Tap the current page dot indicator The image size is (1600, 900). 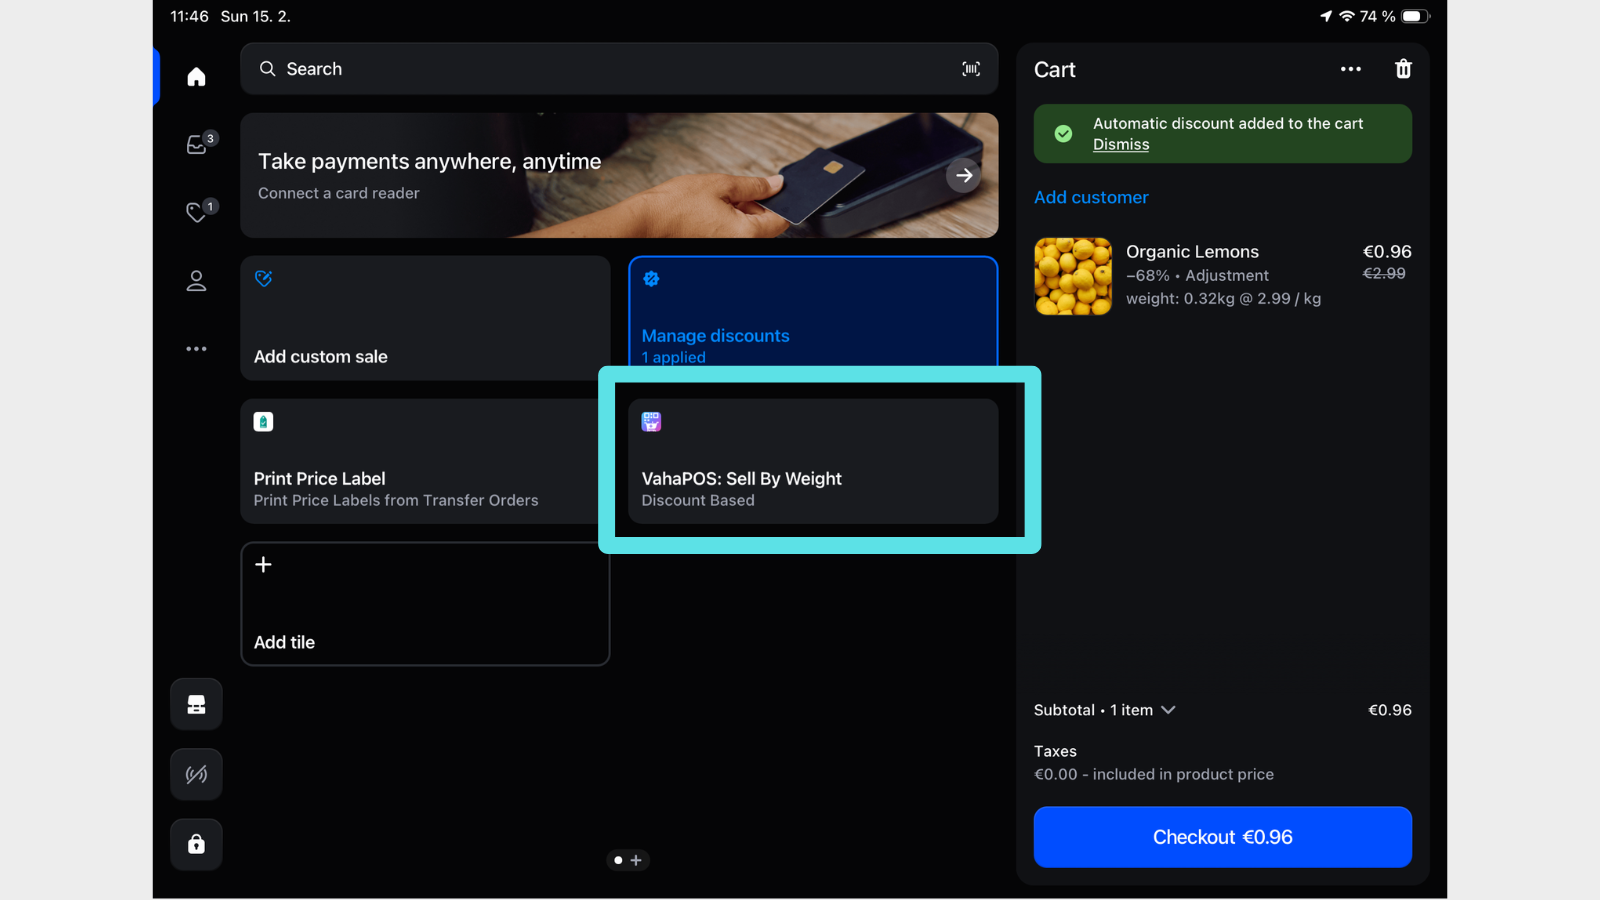coord(618,860)
